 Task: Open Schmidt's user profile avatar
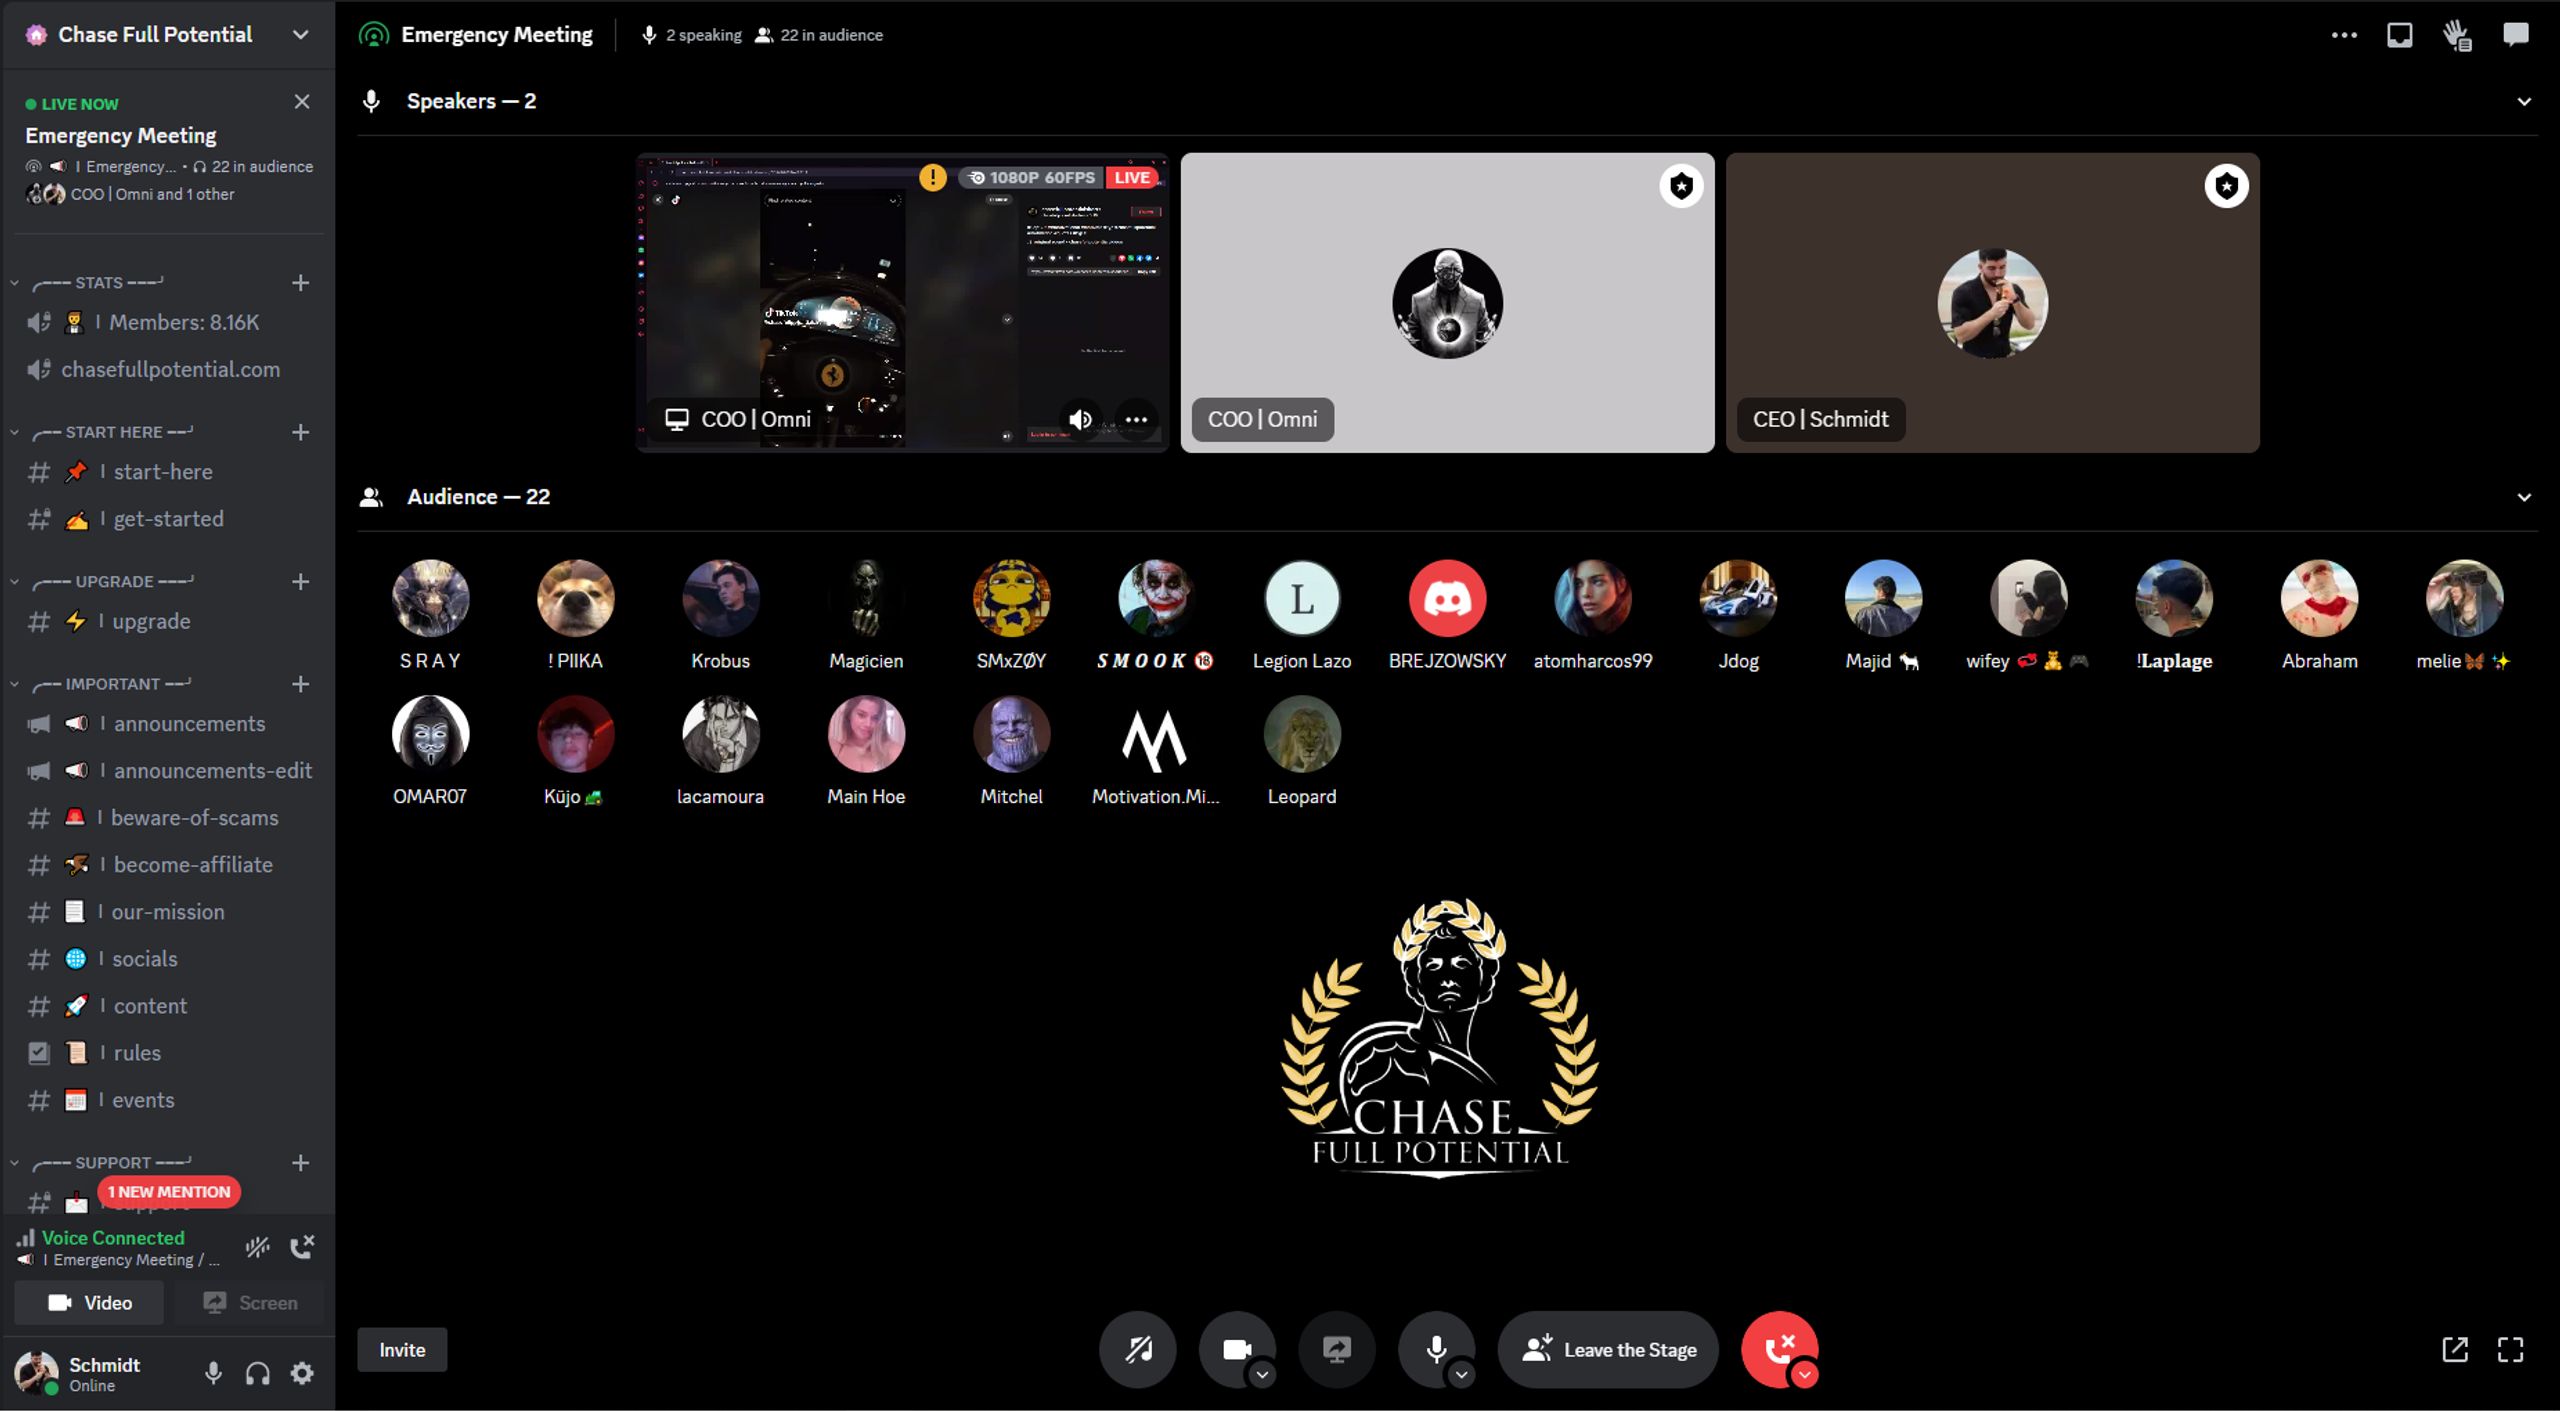(x=37, y=1373)
